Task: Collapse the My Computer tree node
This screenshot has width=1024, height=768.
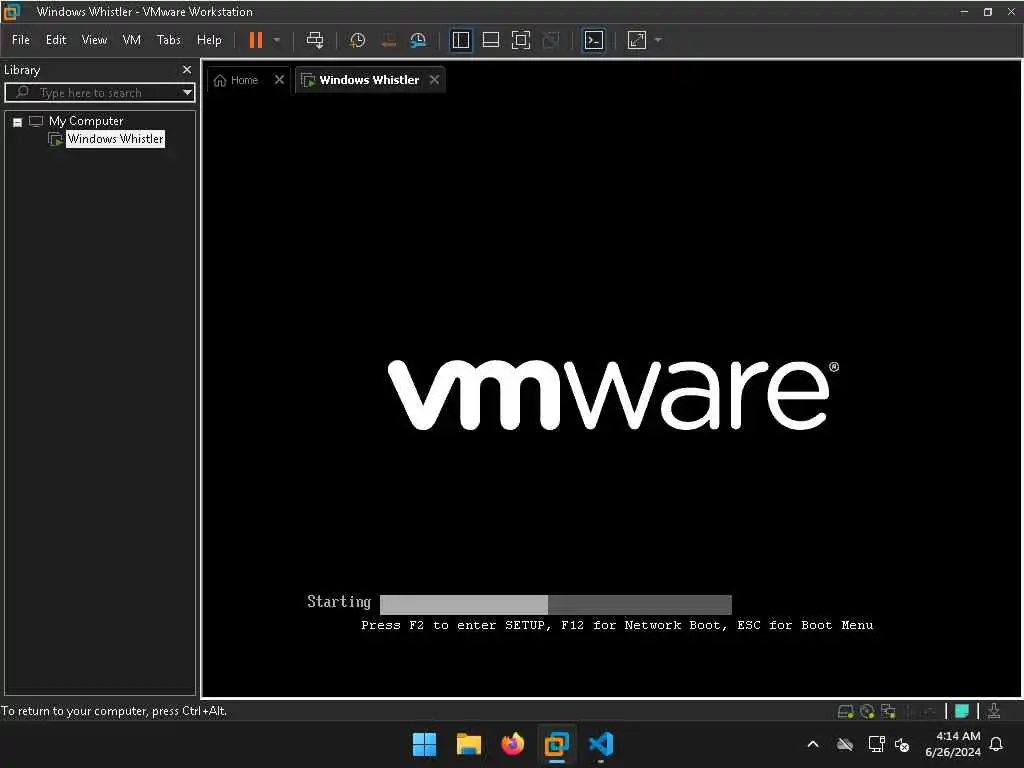Action: pos(18,121)
